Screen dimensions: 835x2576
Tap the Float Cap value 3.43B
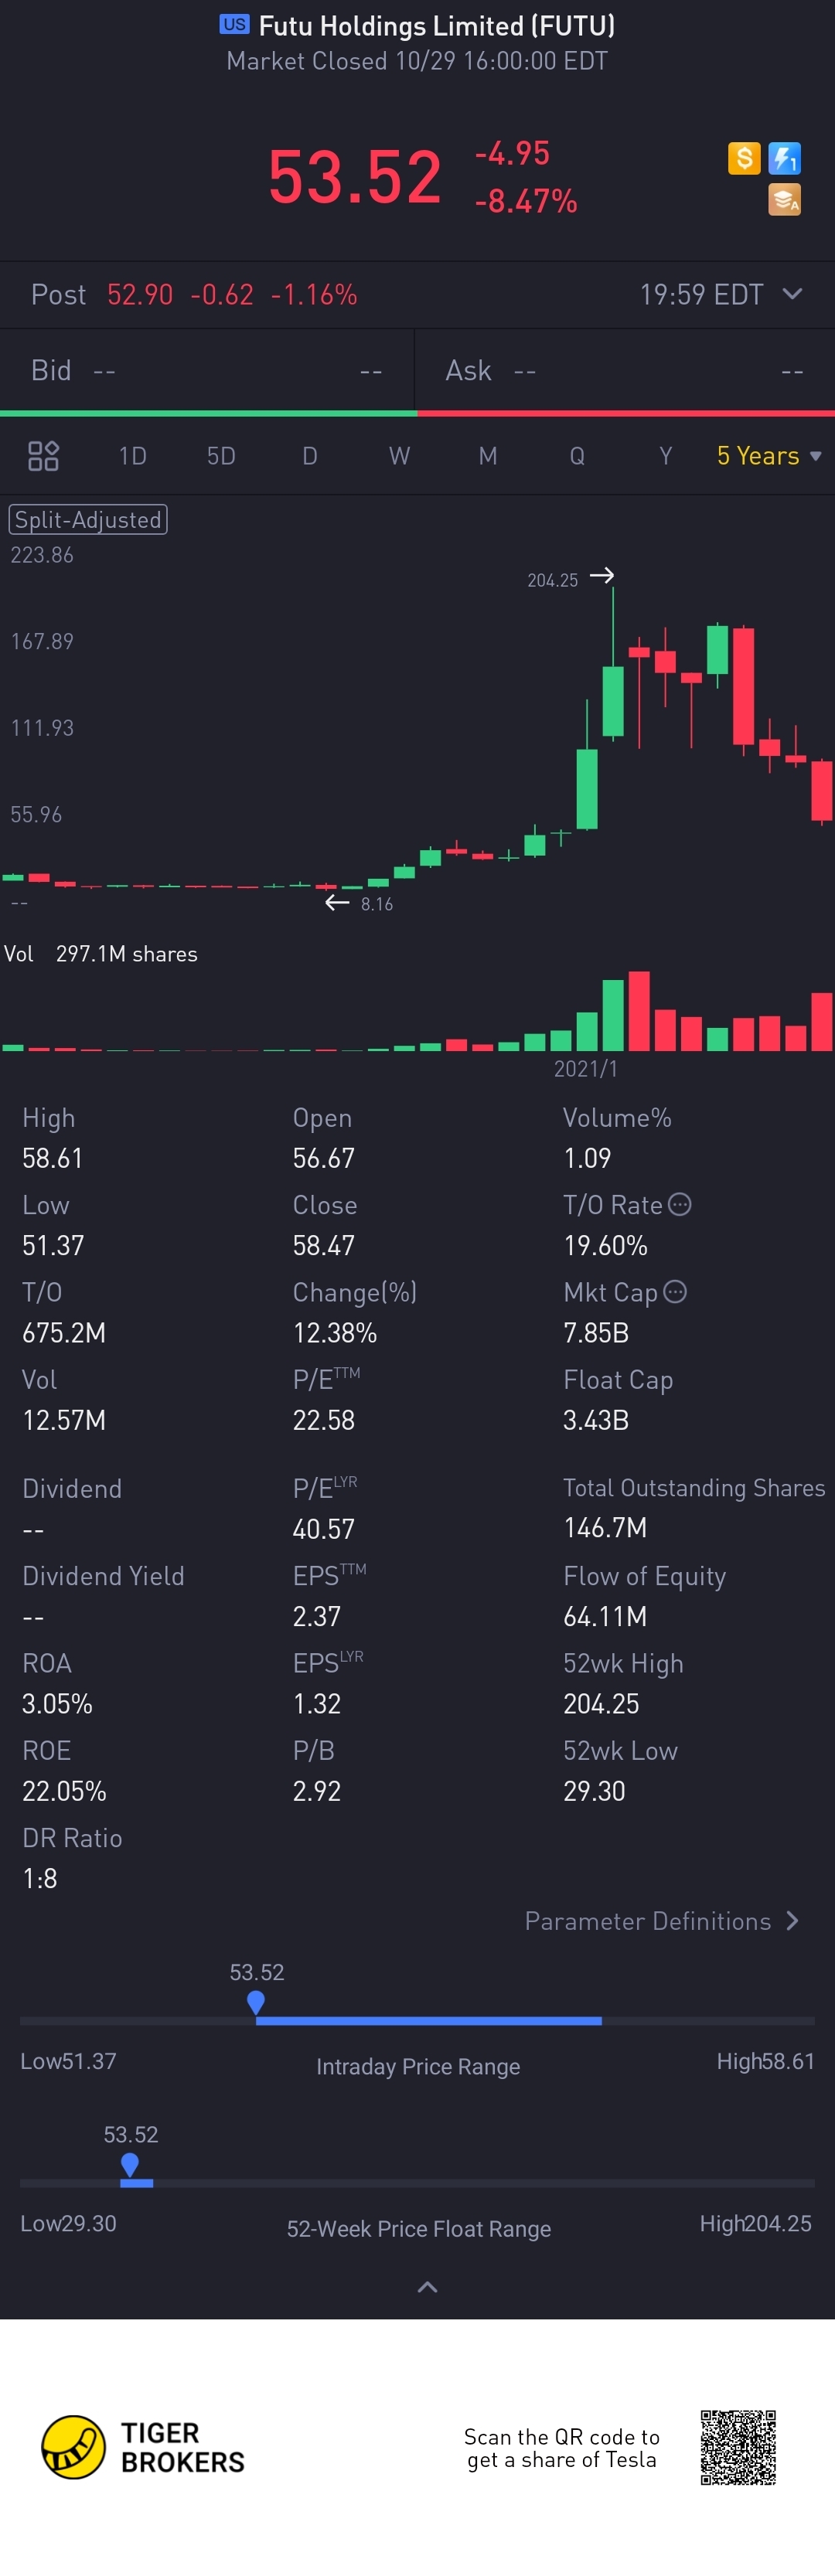[596, 1420]
